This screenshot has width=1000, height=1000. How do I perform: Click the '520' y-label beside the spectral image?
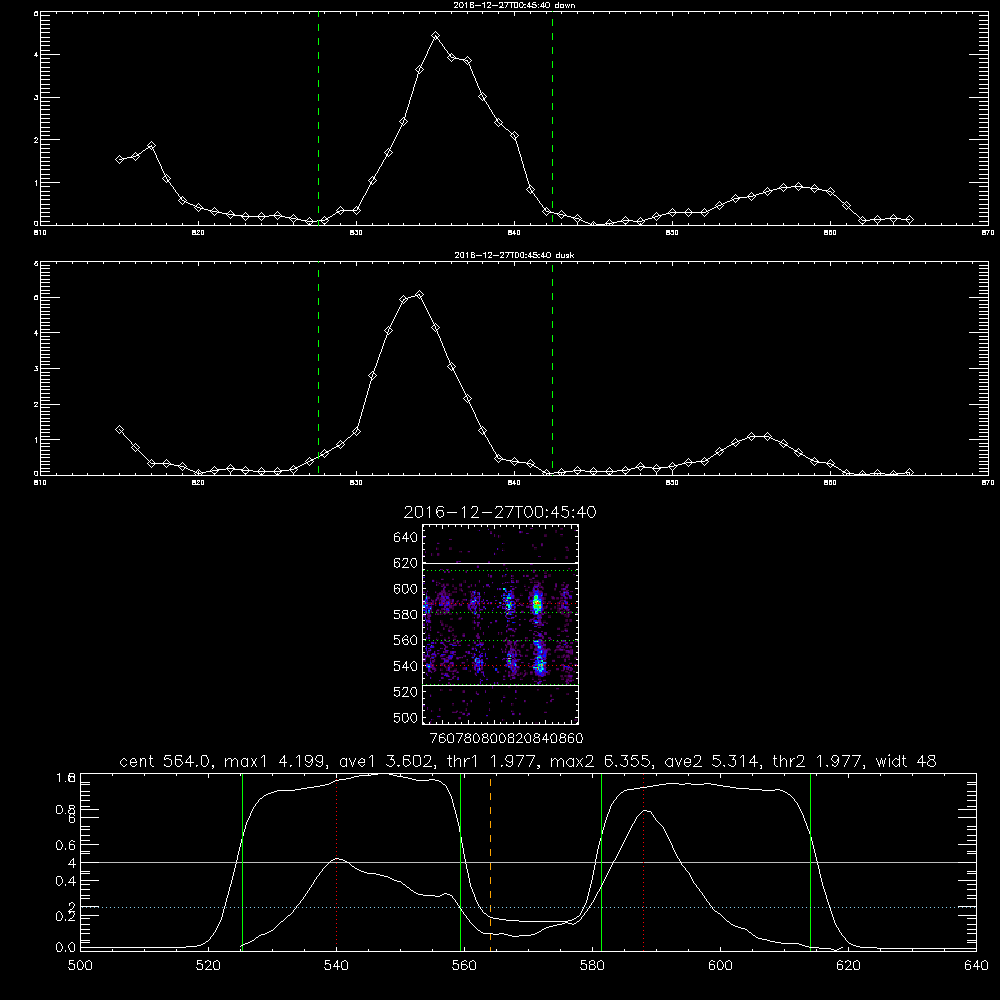tap(406, 692)
